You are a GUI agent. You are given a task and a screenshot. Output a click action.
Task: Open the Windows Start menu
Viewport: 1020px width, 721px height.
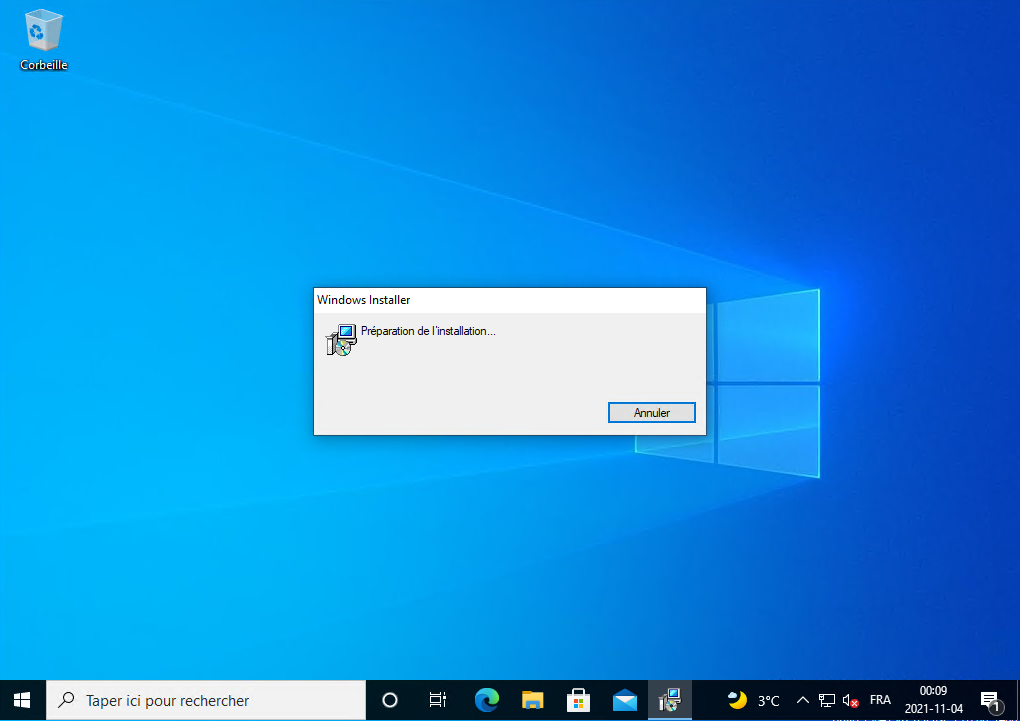pyautogui.click(x=22, y=700)
